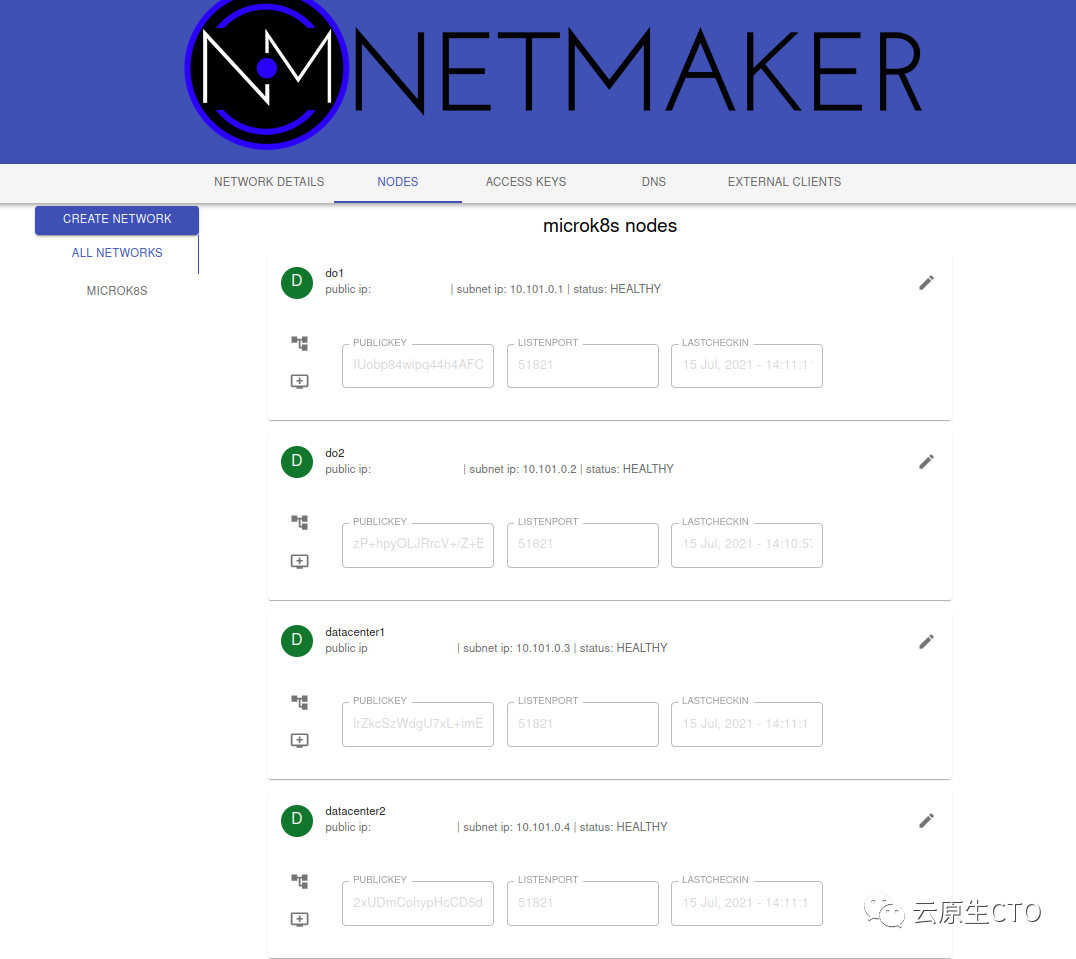
Task: Click add-screen ingress icon for do2
Action: (299, 561)
